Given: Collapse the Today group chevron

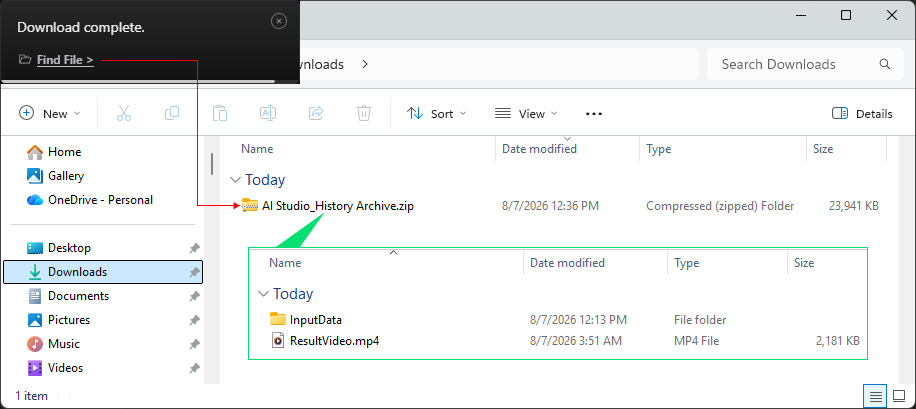Looking at the screenshot, I should tap(235, 179).
